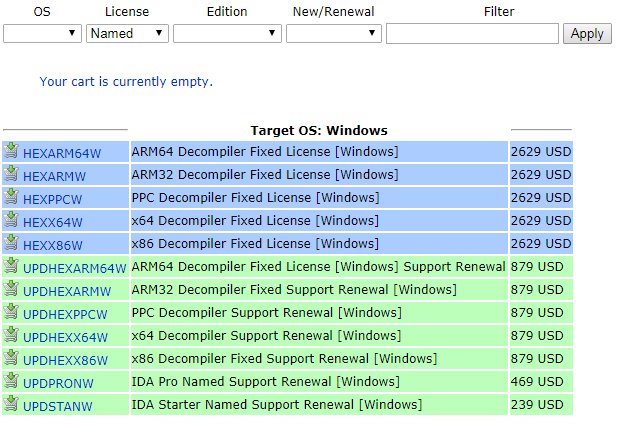Add HEXX64W using its cart icon
This screenshot has width=621, height=438.
point(11,219)
